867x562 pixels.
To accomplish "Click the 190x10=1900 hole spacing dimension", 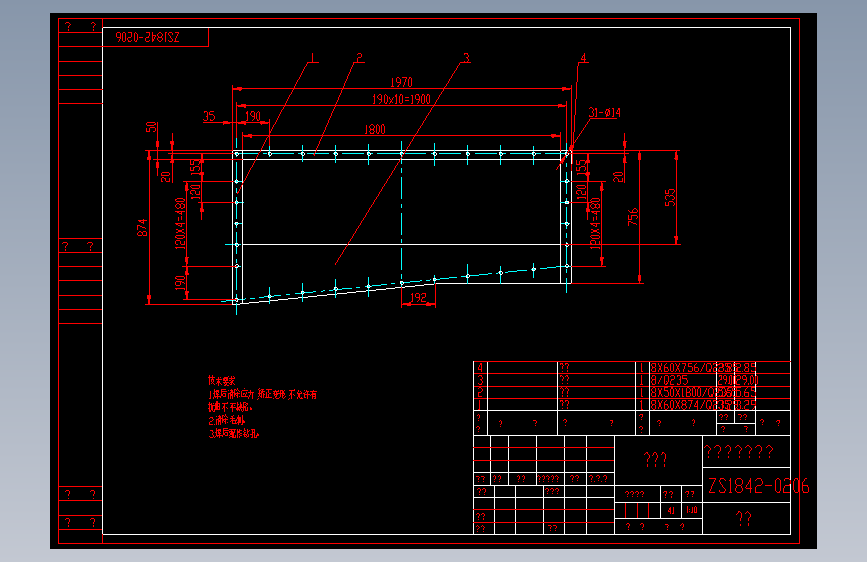I will (x=401, y=99).
